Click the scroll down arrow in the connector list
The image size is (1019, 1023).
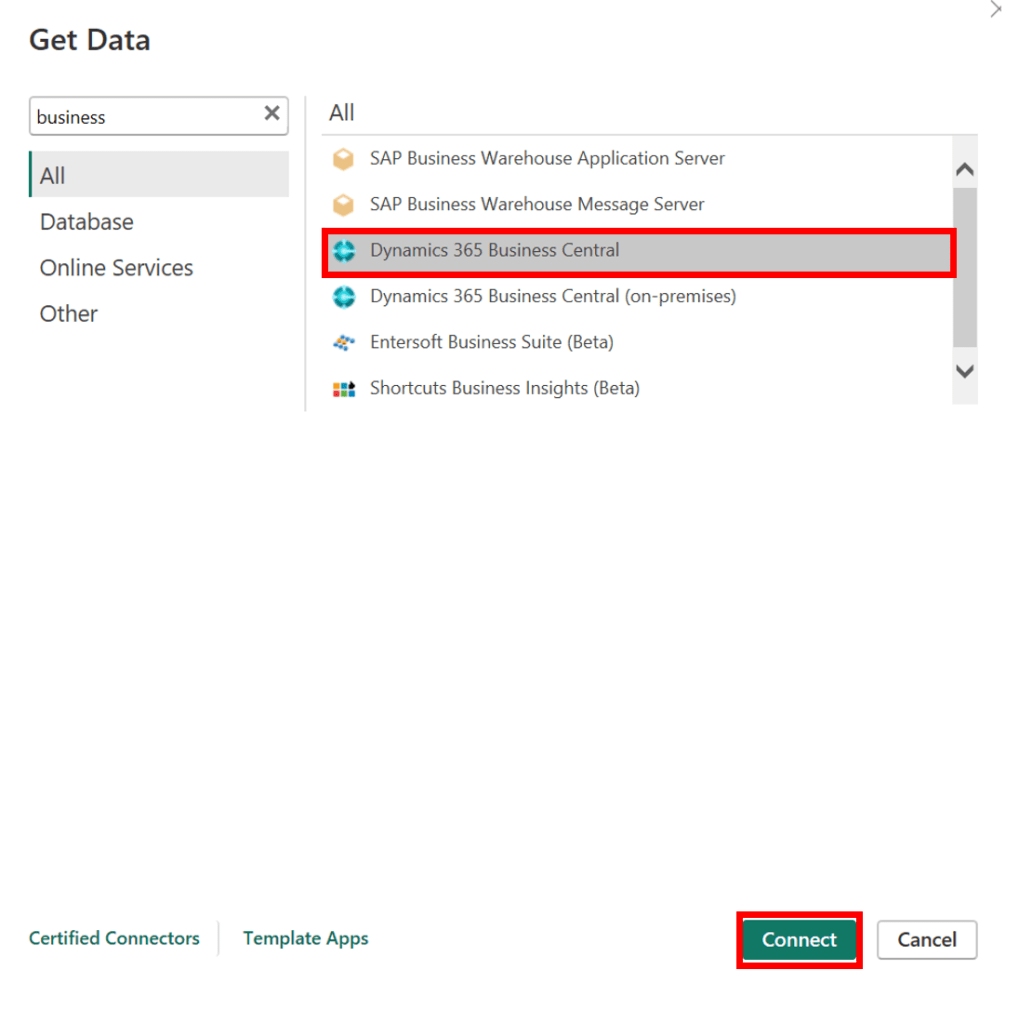click(964, 371)
